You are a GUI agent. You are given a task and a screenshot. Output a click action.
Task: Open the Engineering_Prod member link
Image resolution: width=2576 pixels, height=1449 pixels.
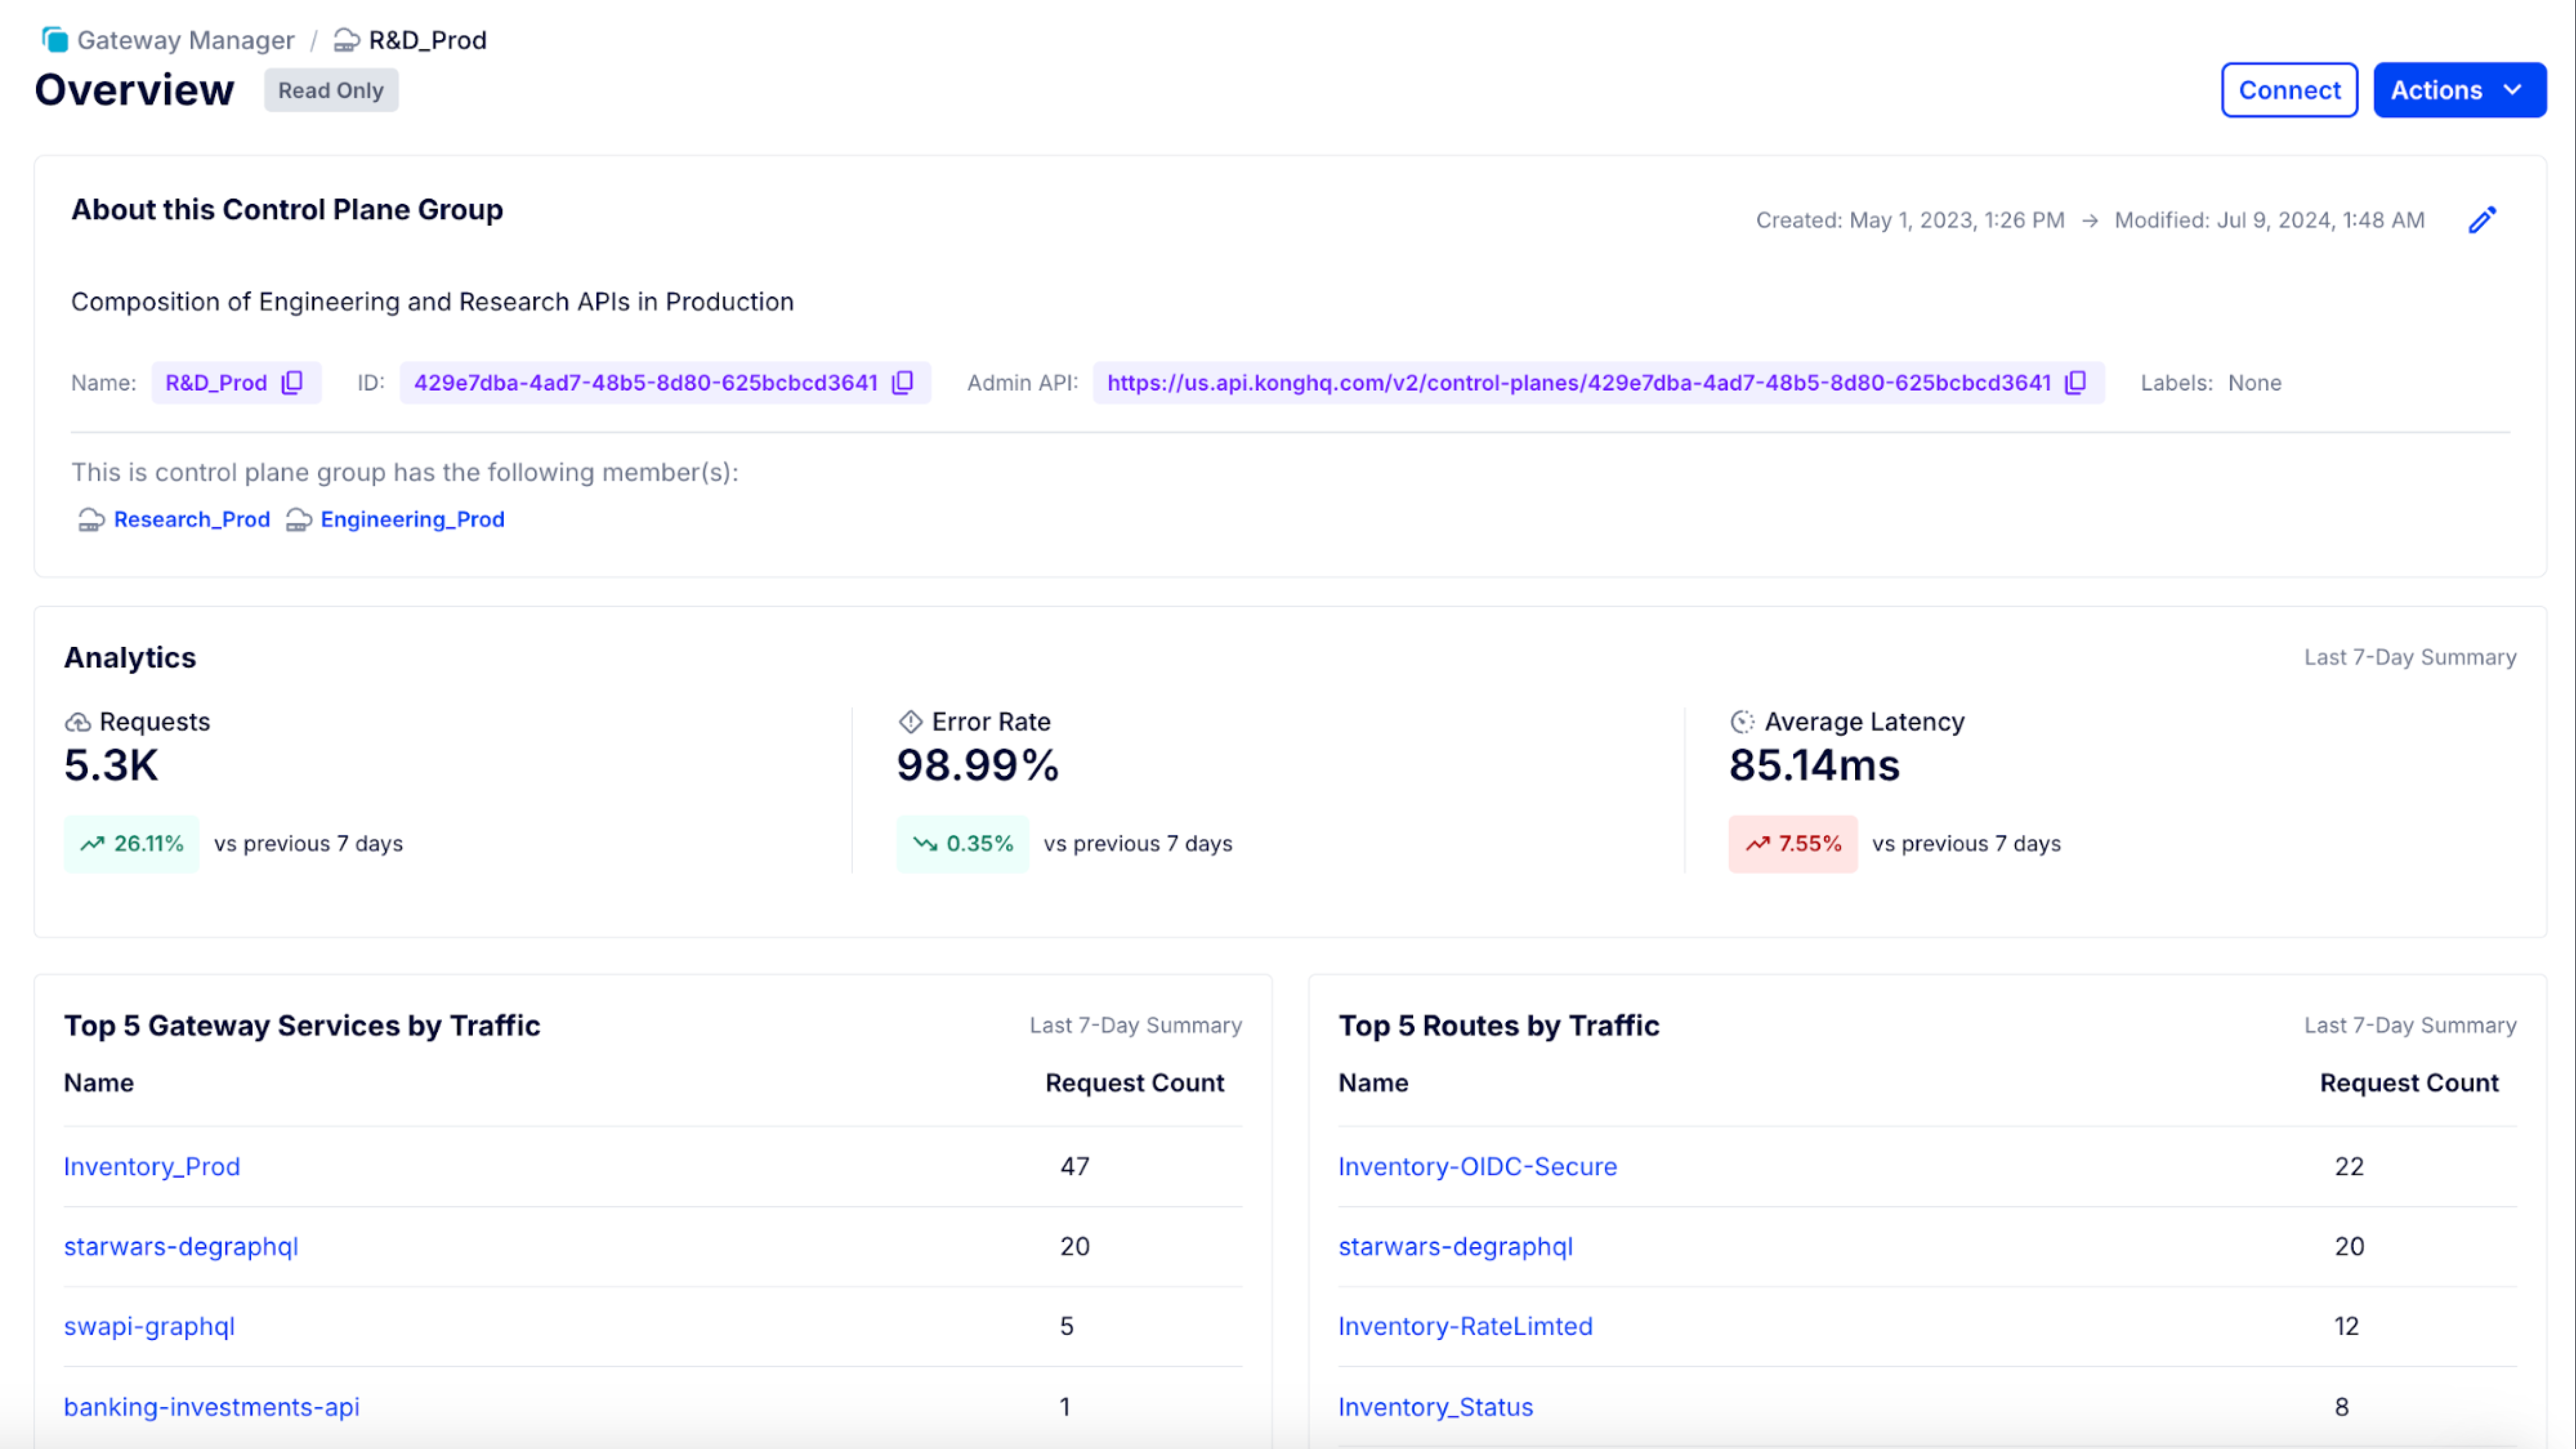412,519
